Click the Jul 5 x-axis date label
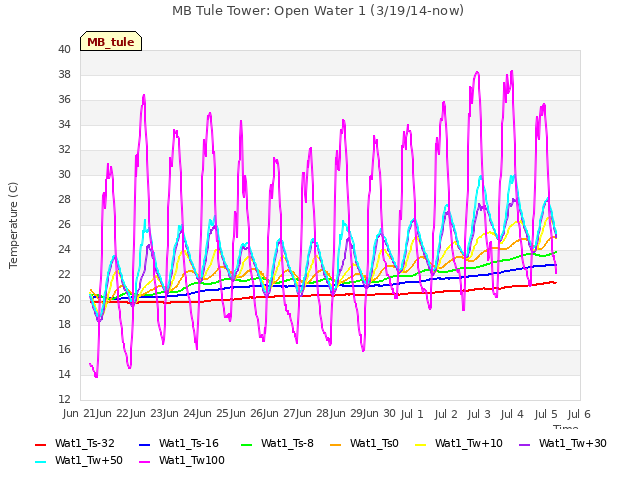 tap(546, 414)
